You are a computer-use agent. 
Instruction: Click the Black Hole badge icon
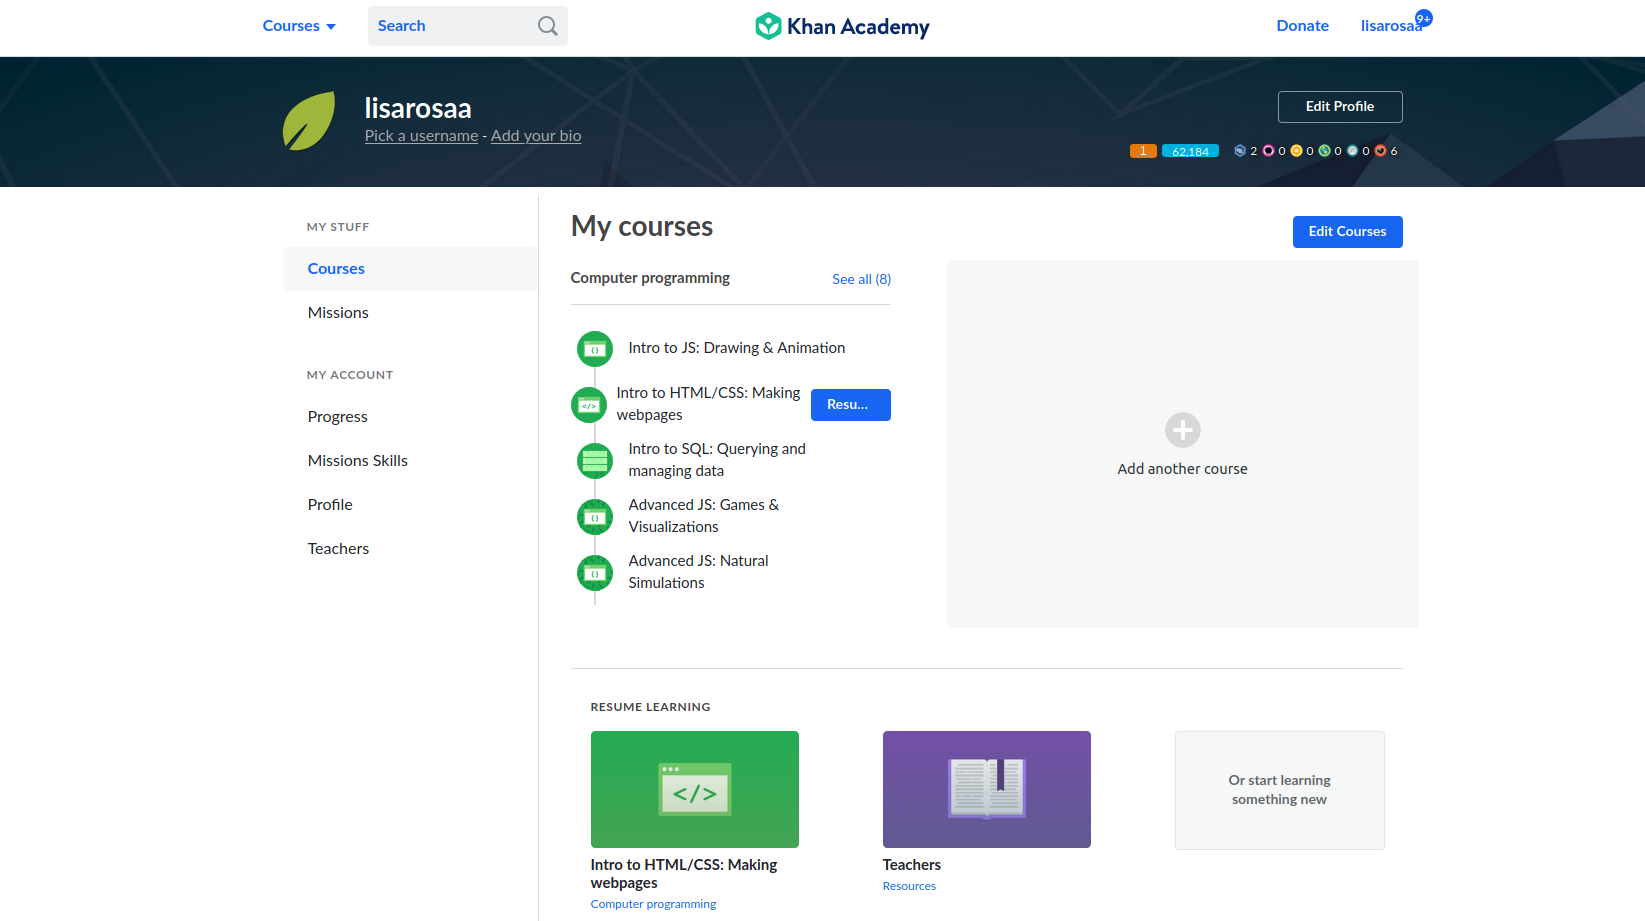[1268, 151]
